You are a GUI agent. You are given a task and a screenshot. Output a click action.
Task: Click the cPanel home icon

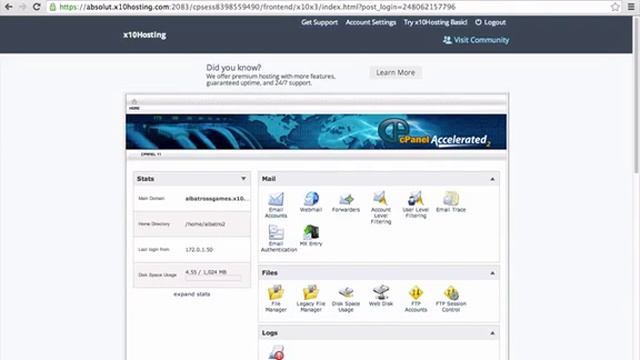pos(134,101)
